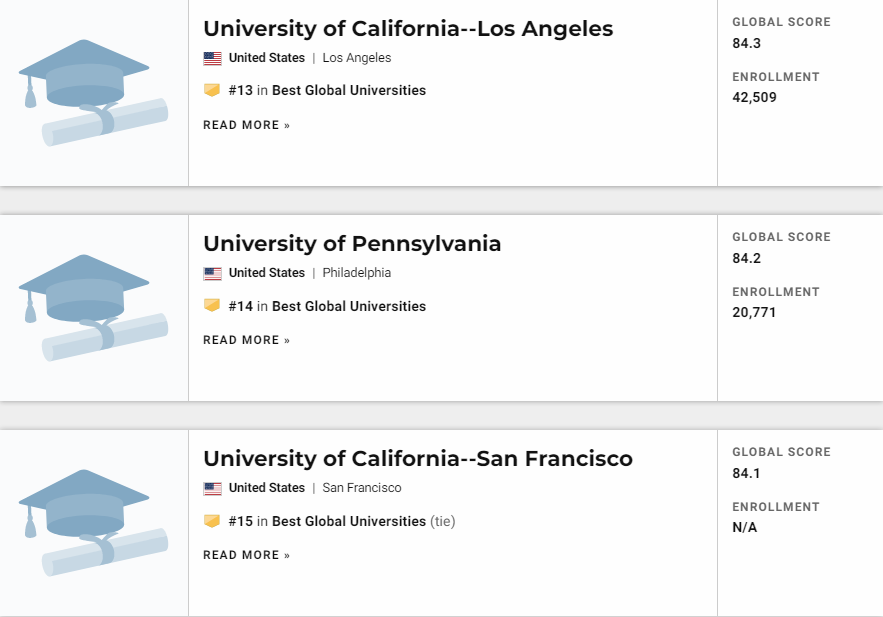
Task: Open the University of California--Los Angeles title link
Action: pos(408,28)
